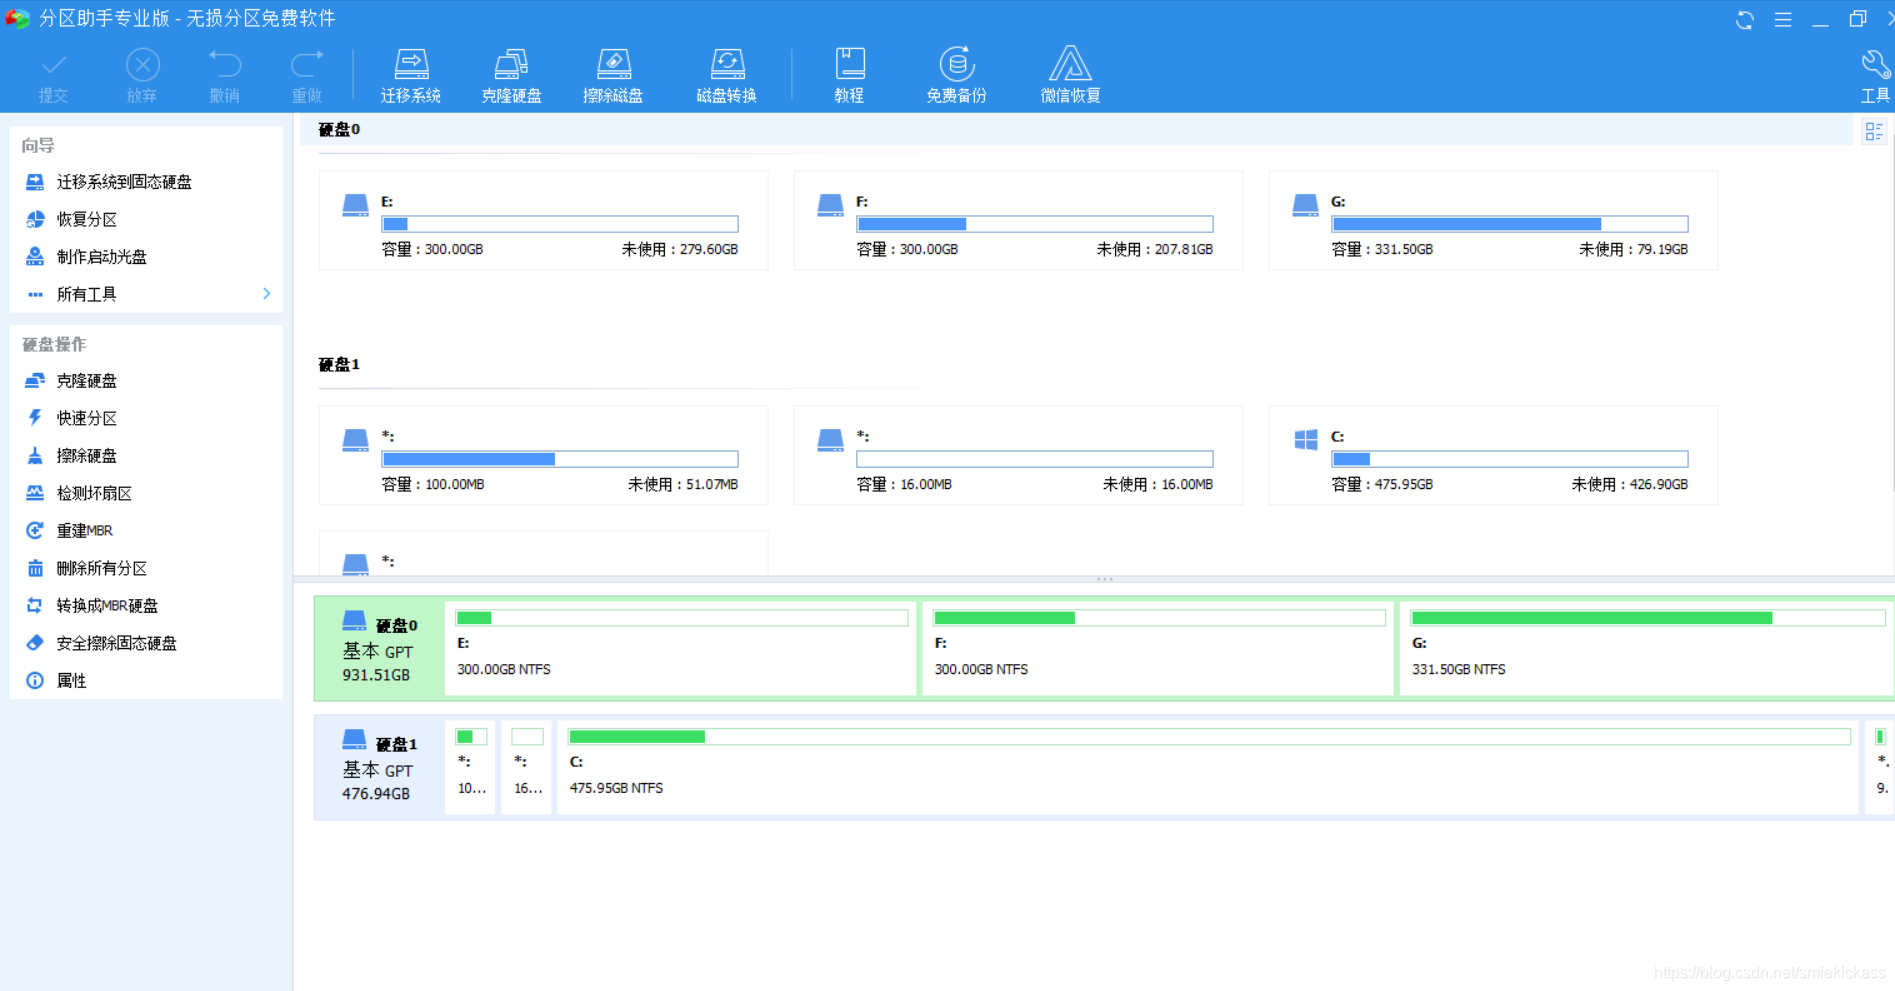
Task: Open the 免费备份 free backup tool
Action: coord(957,76)
